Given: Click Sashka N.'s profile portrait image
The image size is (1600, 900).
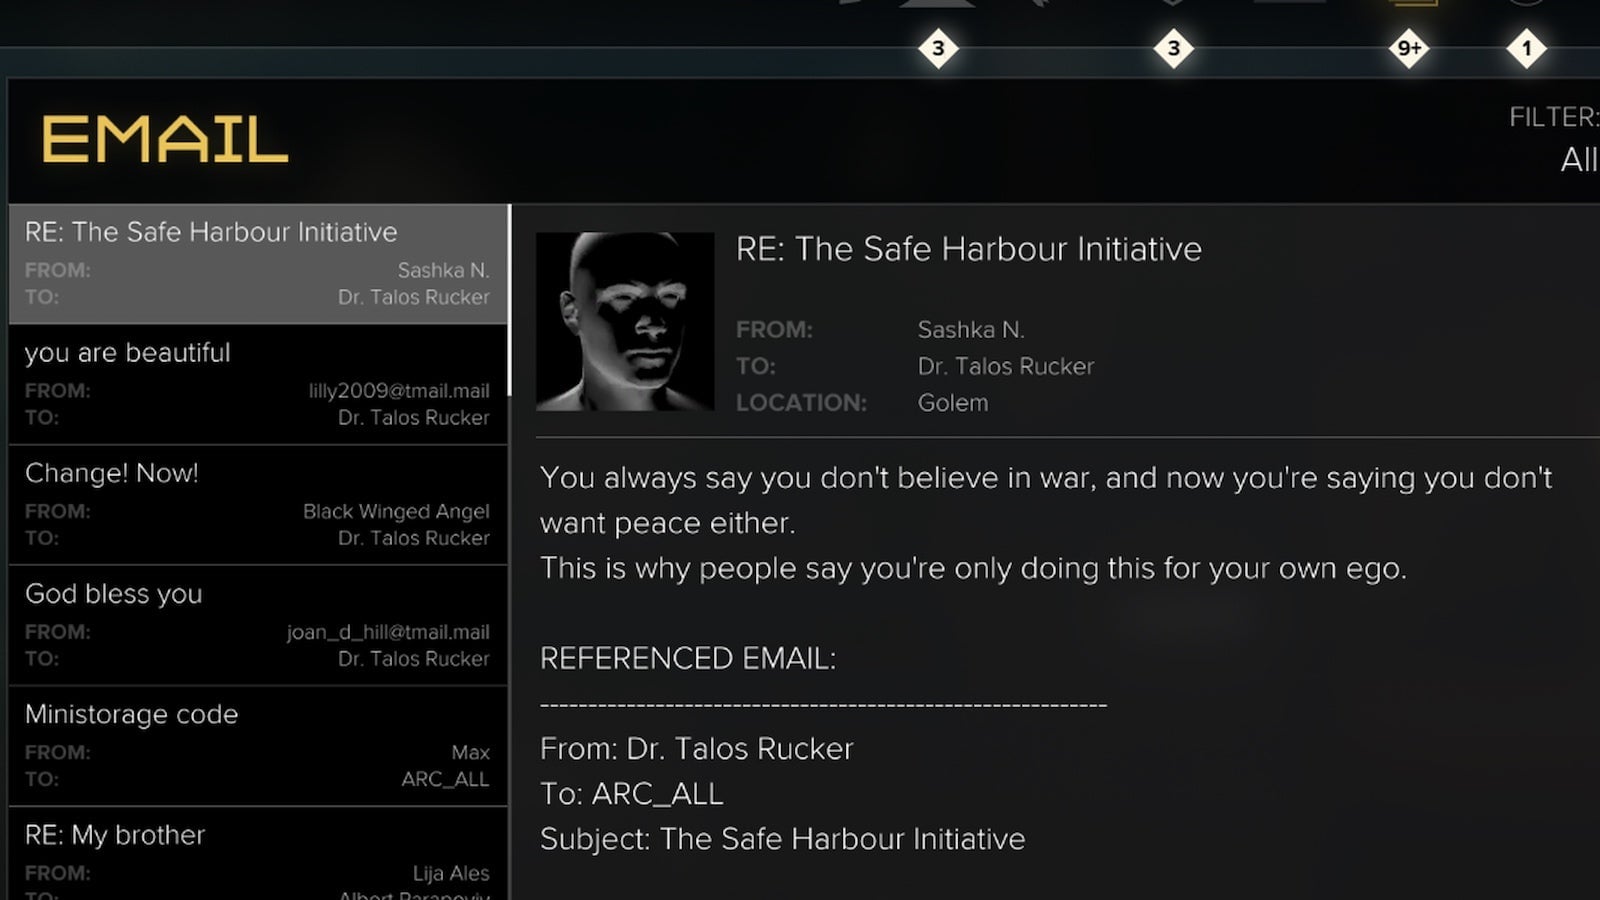Looking at the screenshot, I should tap(626, 320).
